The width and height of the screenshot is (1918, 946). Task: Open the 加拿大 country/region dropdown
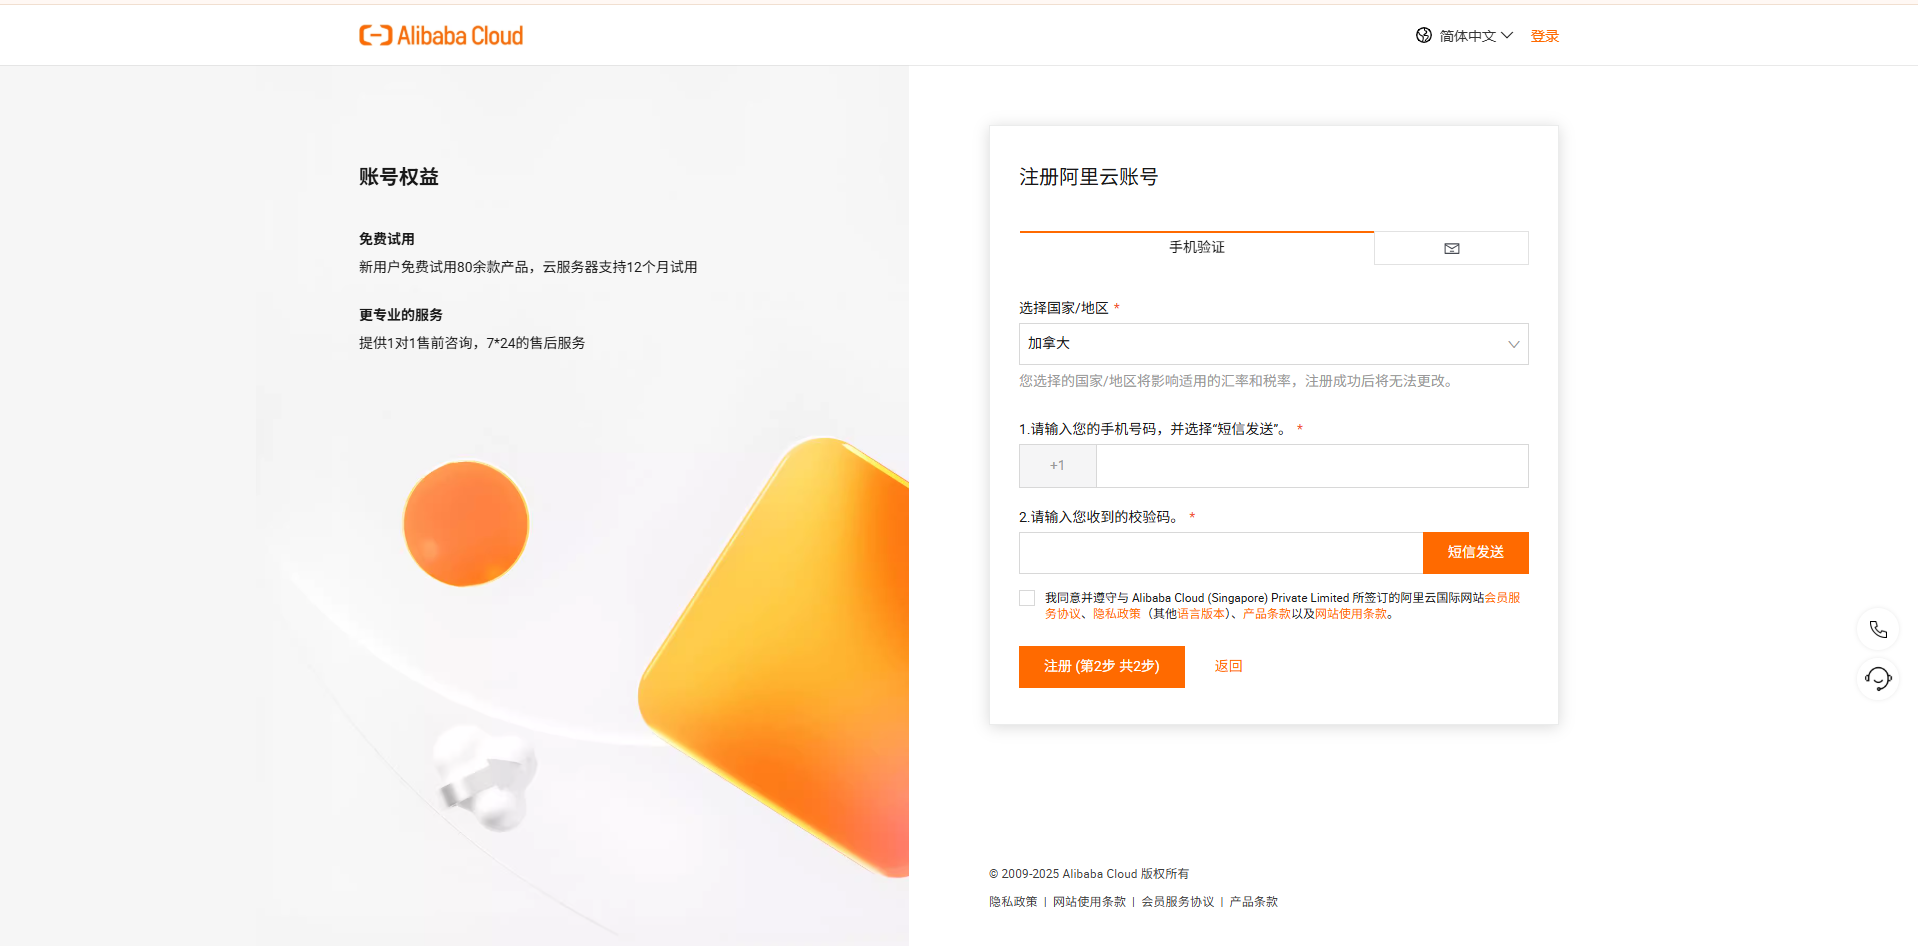tap(1273, 344)
